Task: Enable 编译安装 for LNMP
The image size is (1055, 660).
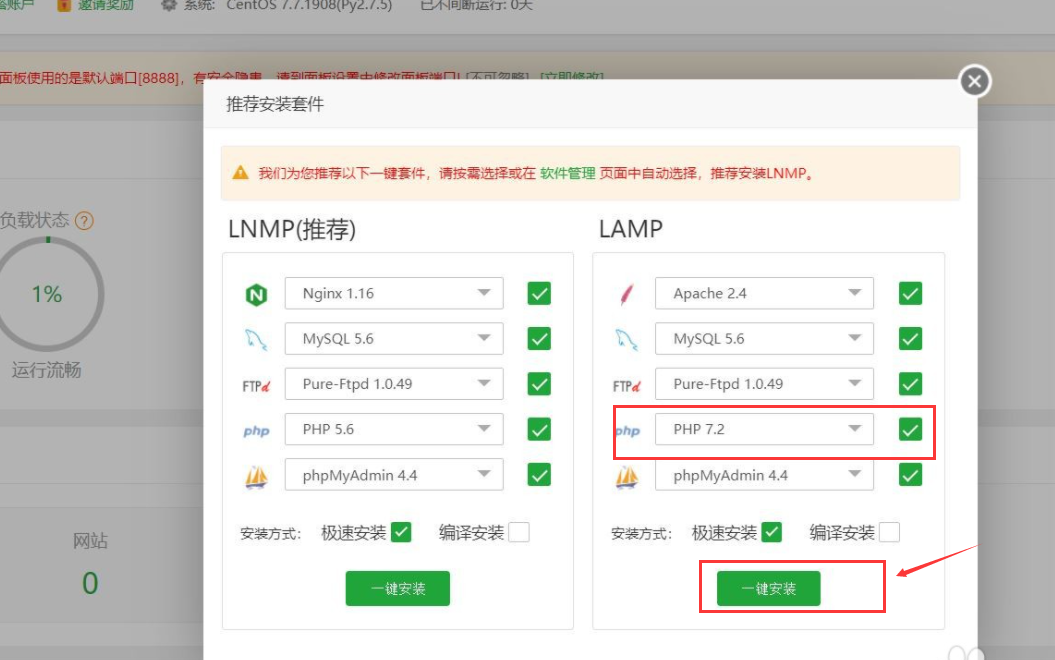Action: [519, 532]
